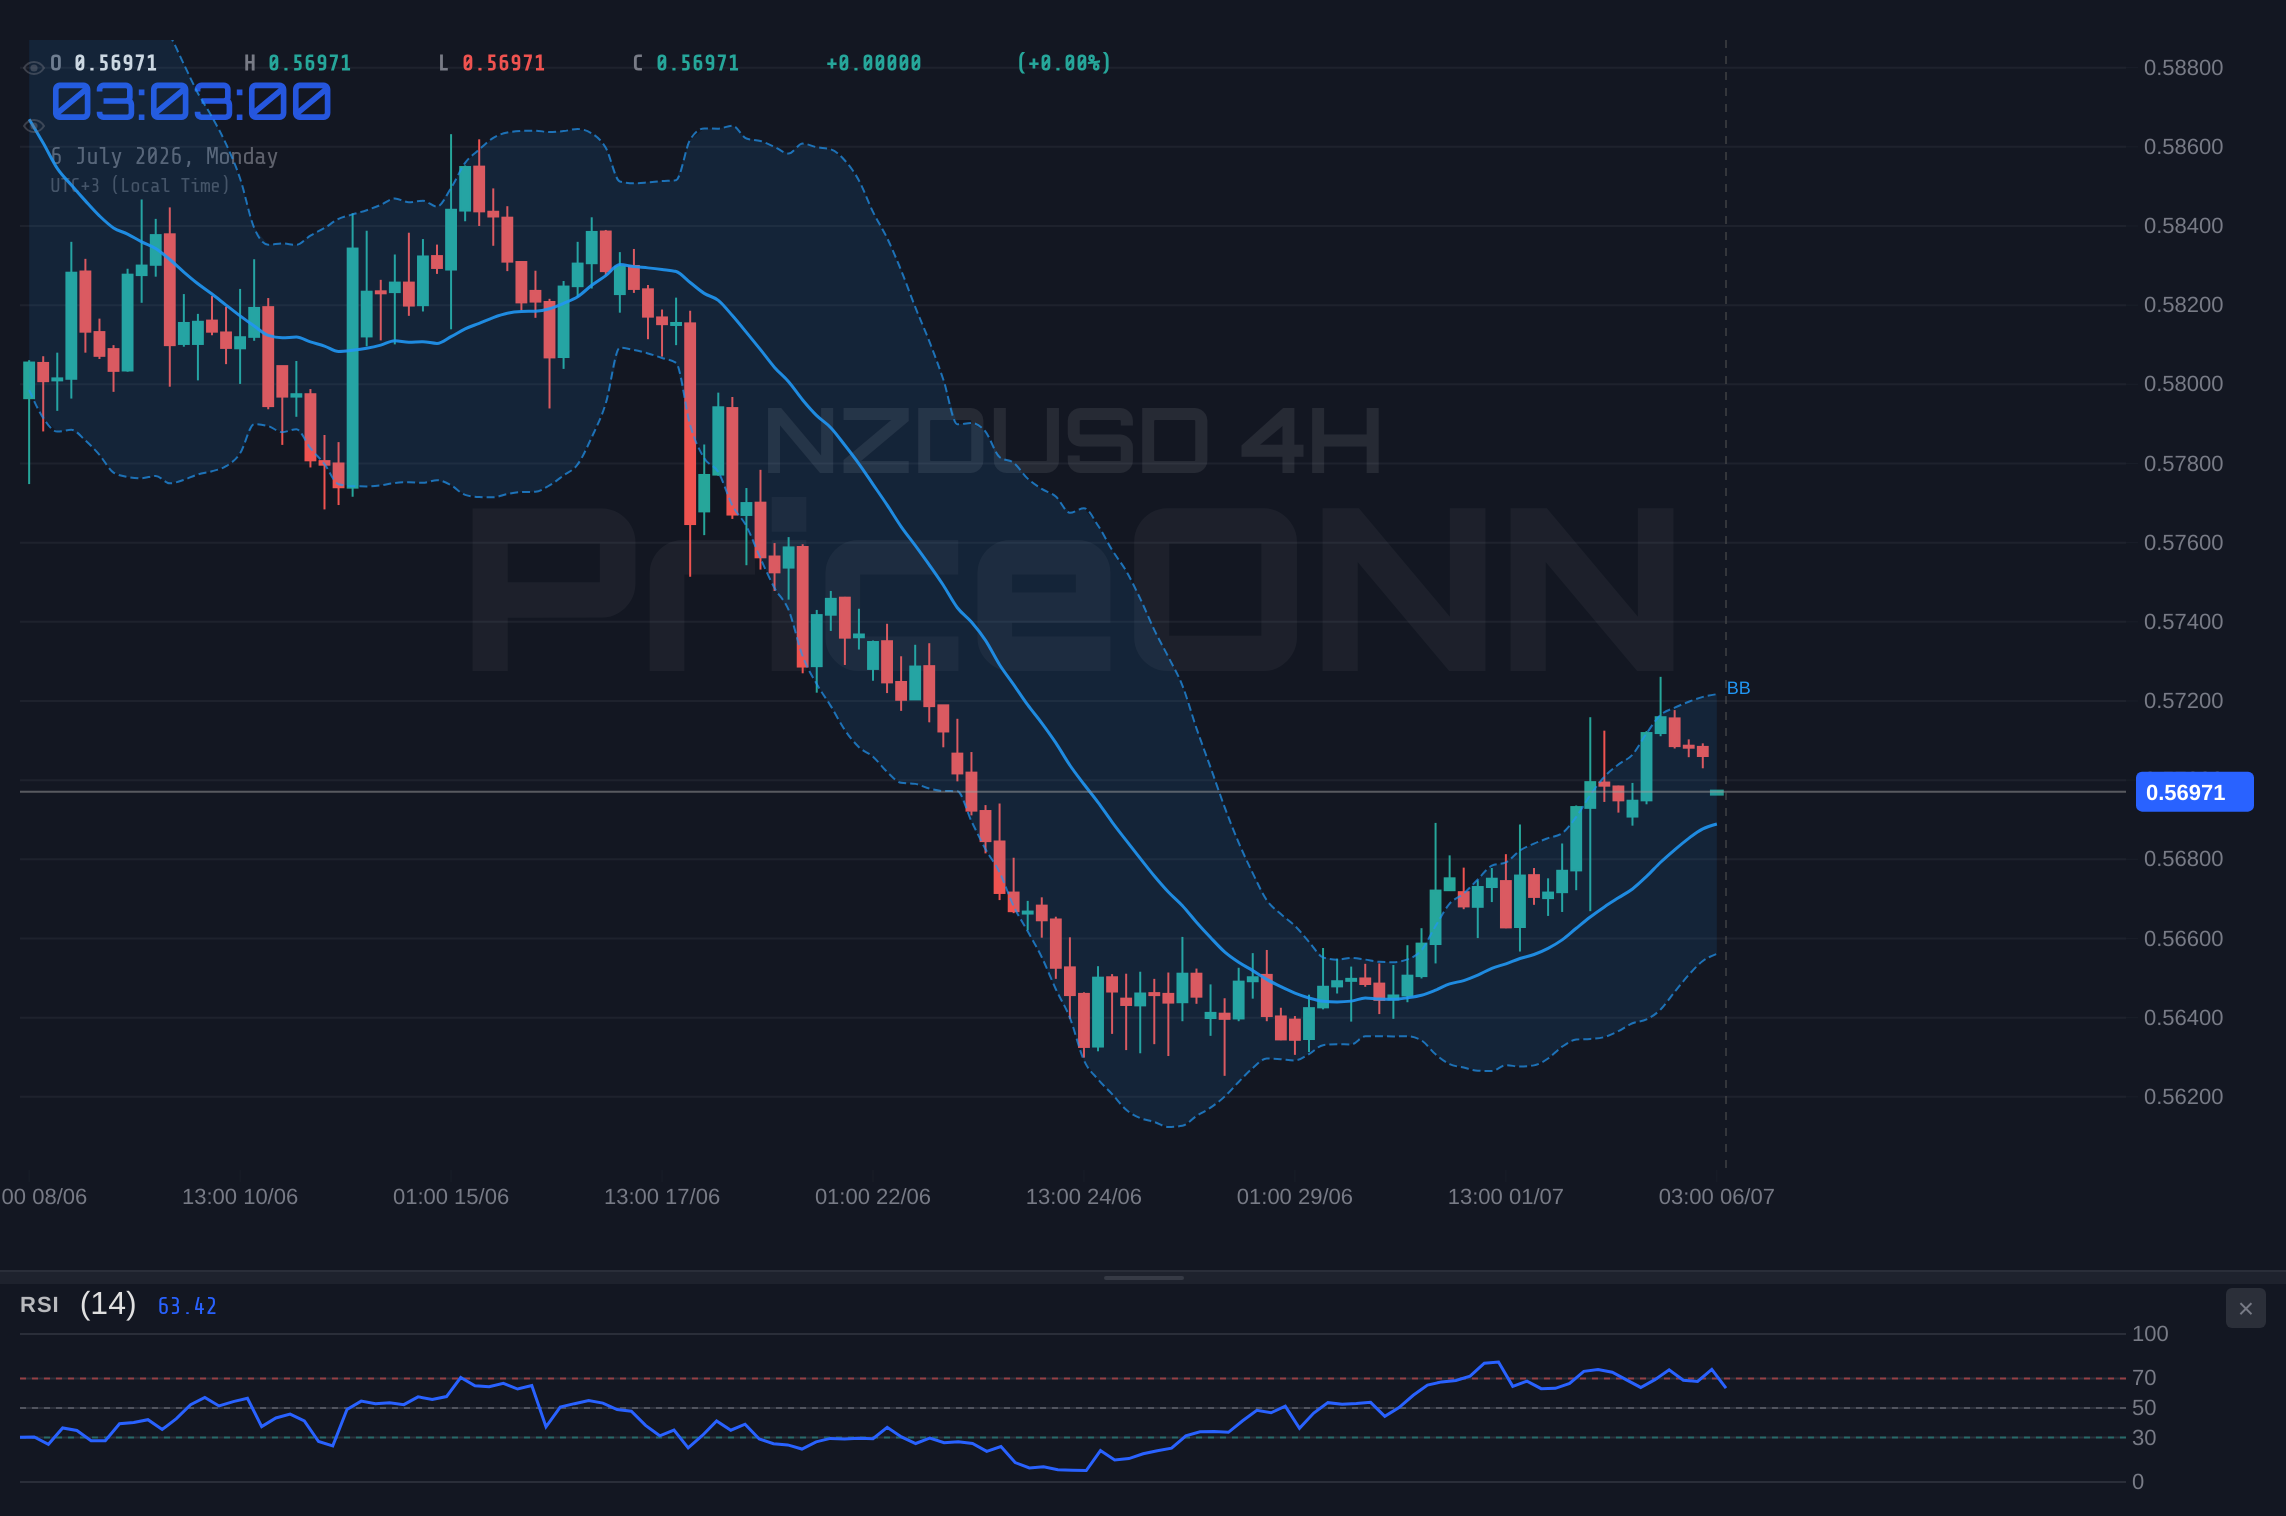Click the (+0.00%) percent change

point(1064,63)
